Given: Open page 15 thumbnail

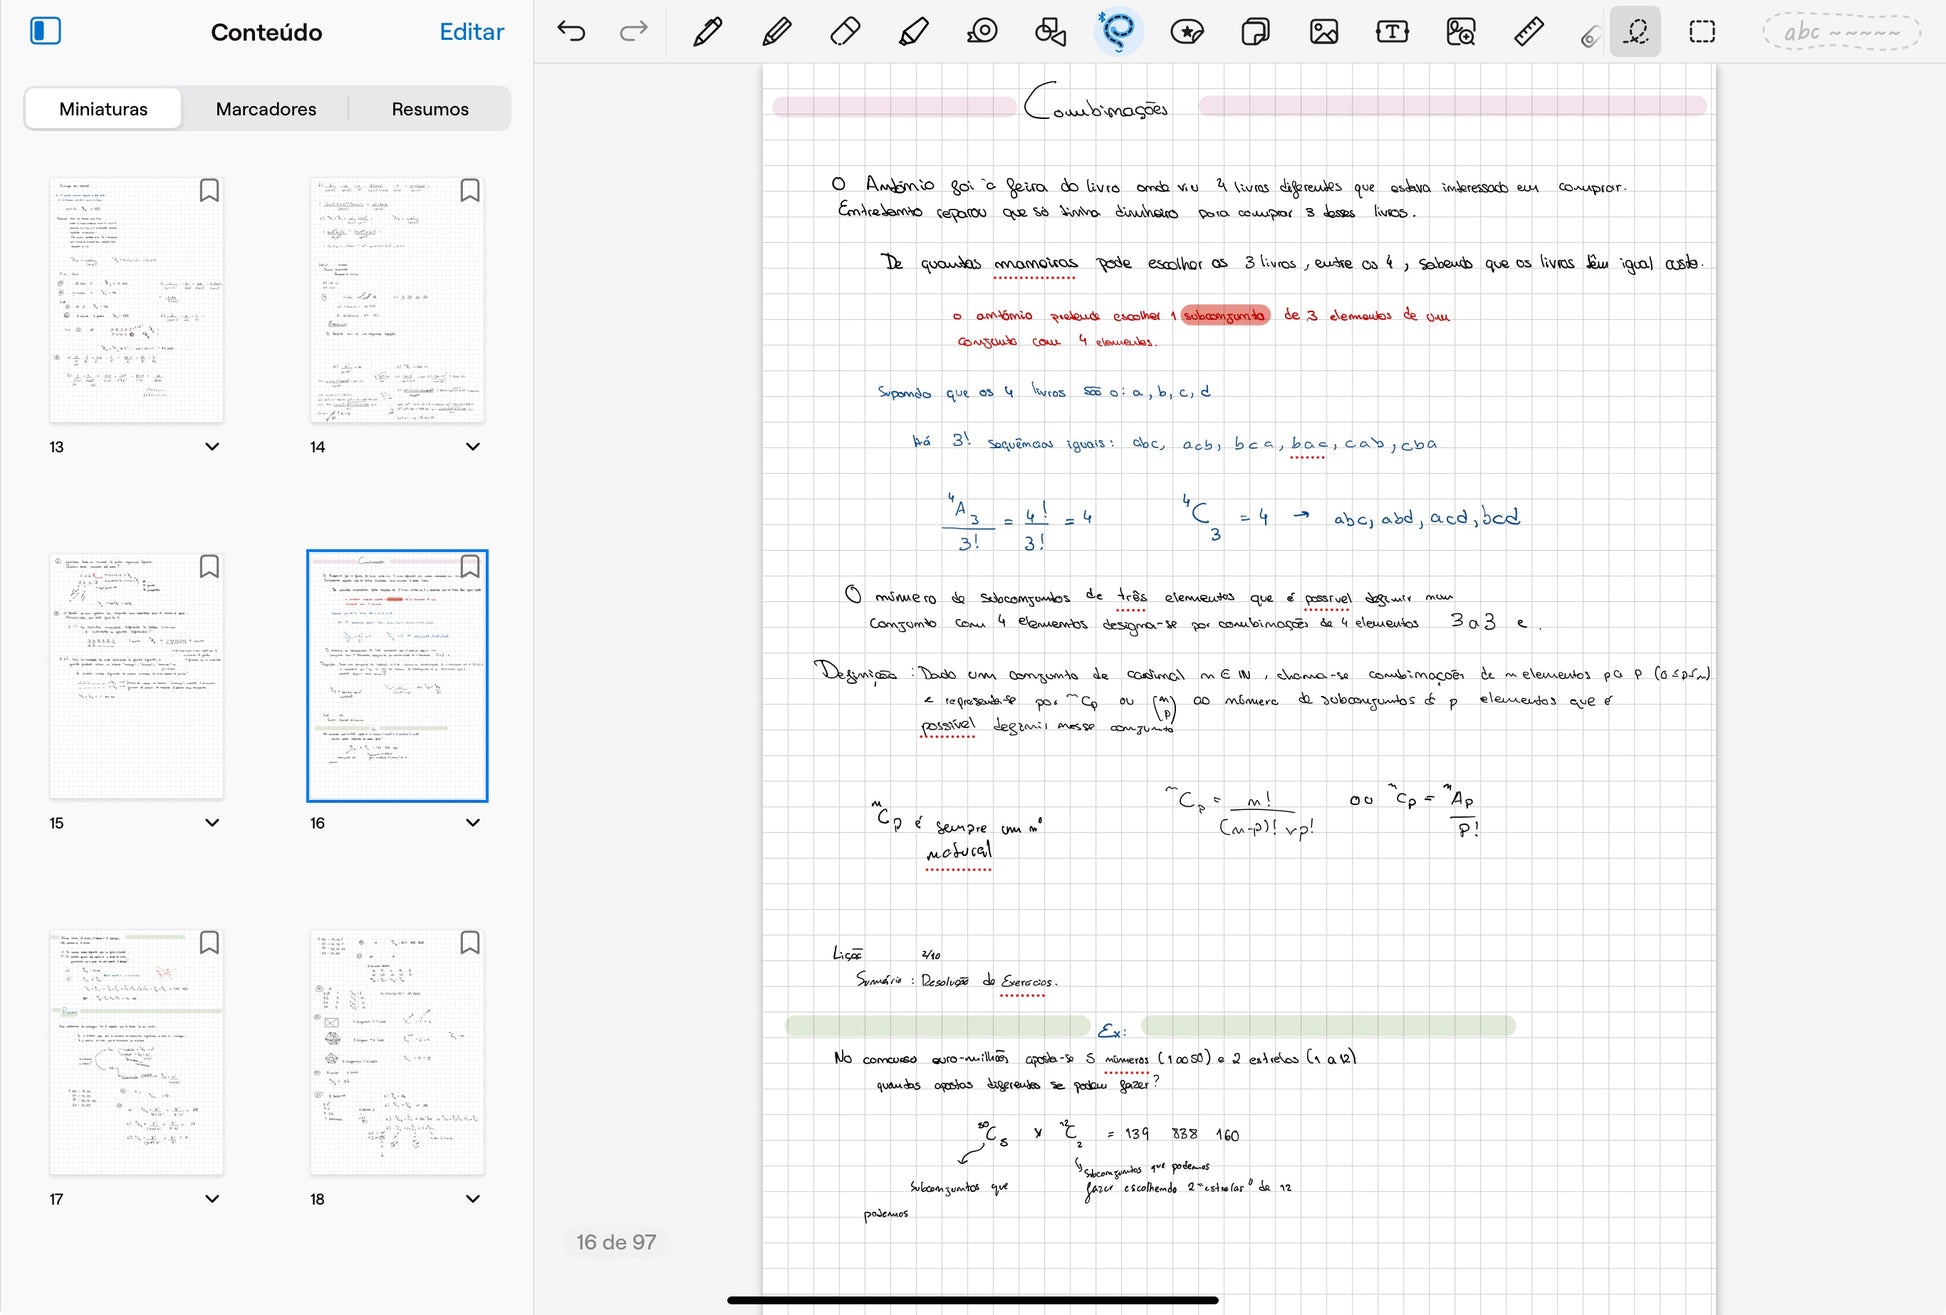Looking at the screenshot, I should tap(137, 675).
